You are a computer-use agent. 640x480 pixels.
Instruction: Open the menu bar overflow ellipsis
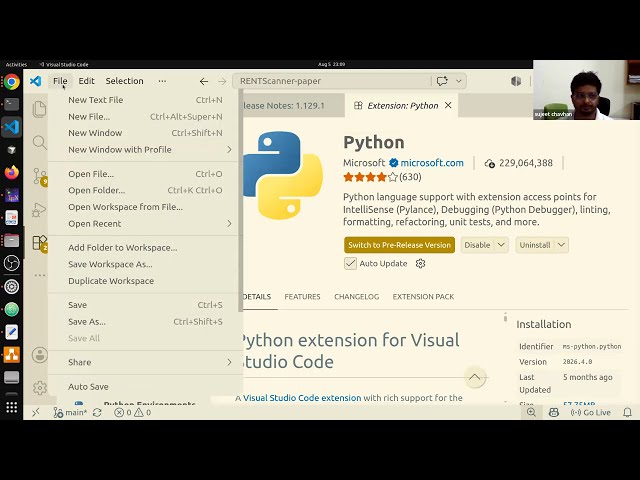162,81
